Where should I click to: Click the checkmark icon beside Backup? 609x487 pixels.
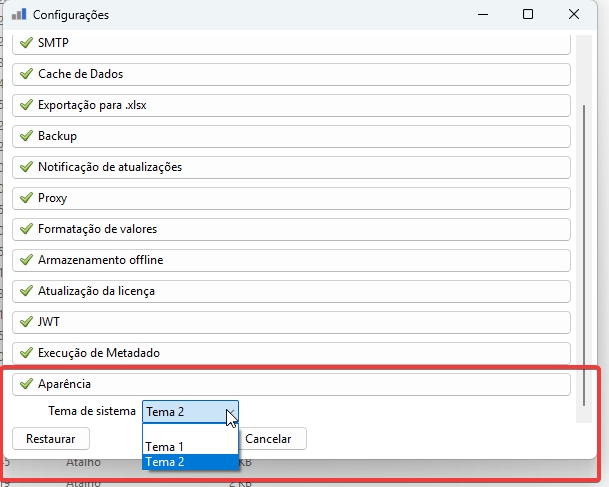26,136
